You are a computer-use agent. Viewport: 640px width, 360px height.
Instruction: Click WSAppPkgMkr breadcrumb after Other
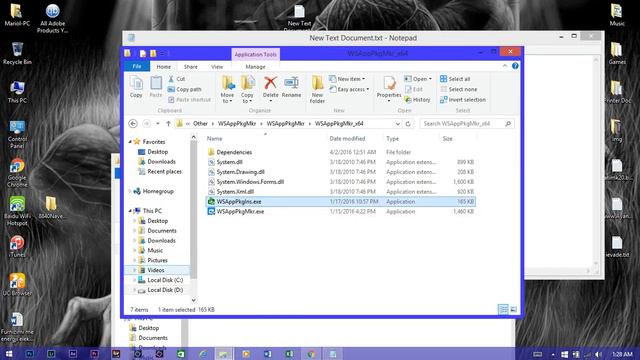pyautogui.click(x=237, y=124)
